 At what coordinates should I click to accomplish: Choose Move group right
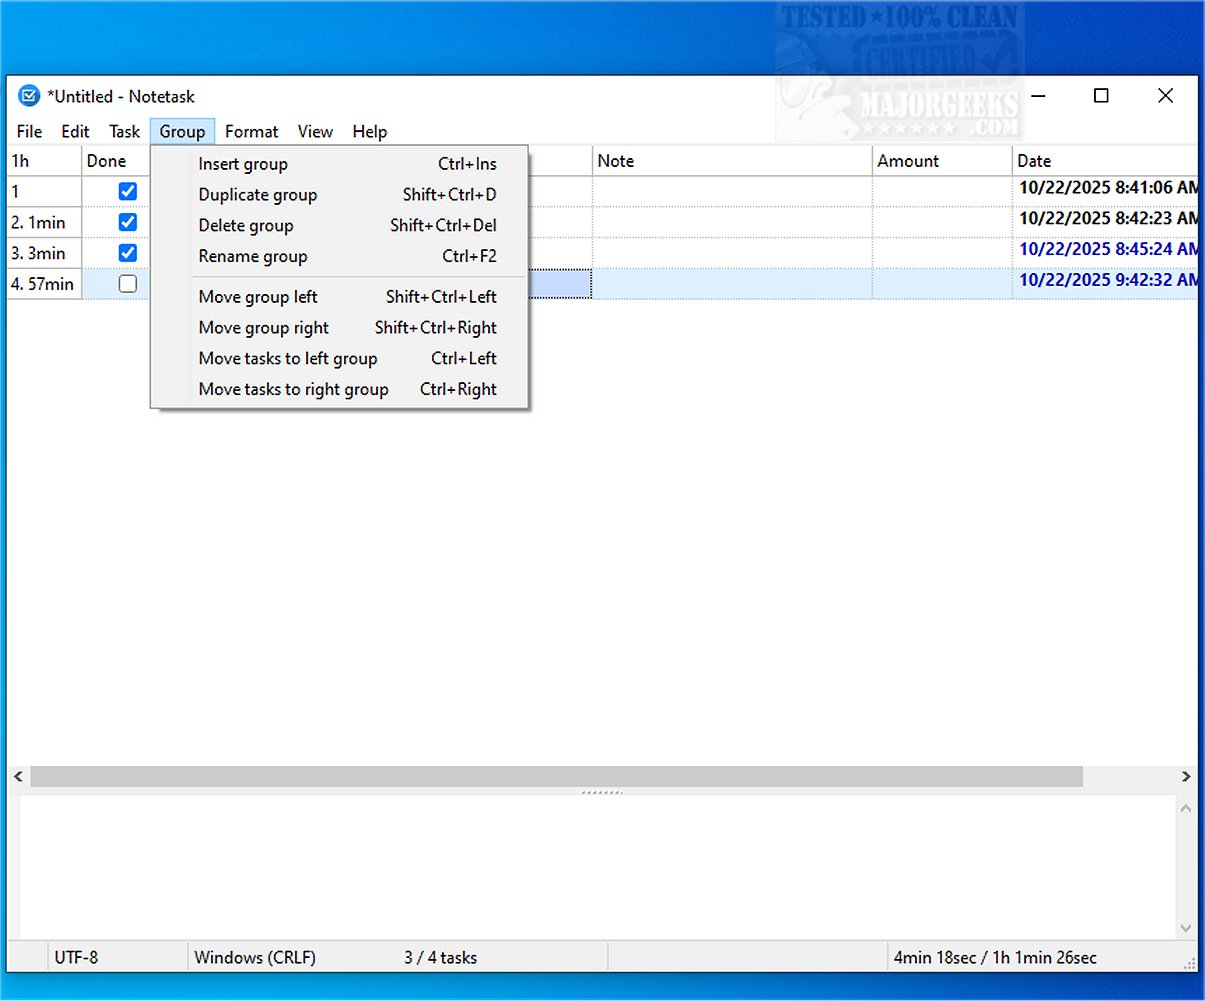point(340,327)
